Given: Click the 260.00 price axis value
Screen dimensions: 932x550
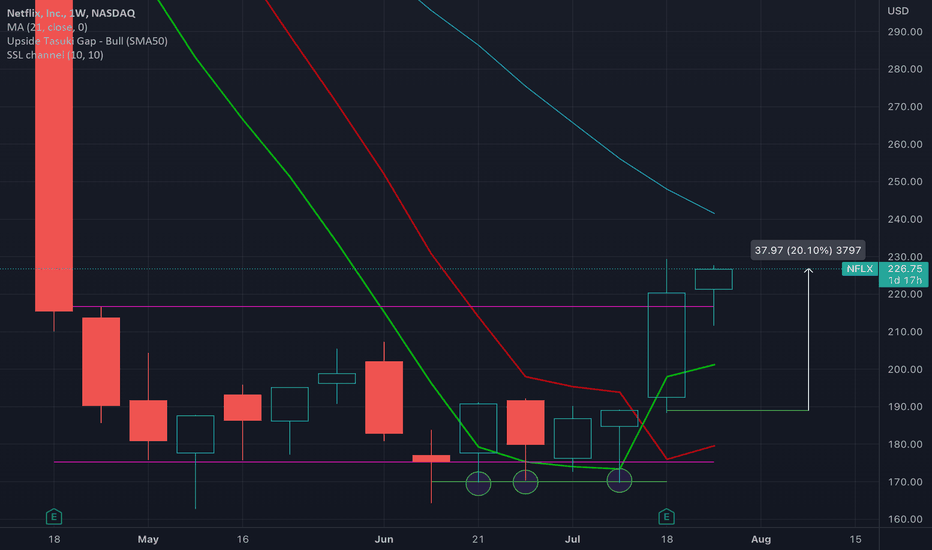Looking at the screenshot, I should (x=905, y=144).
